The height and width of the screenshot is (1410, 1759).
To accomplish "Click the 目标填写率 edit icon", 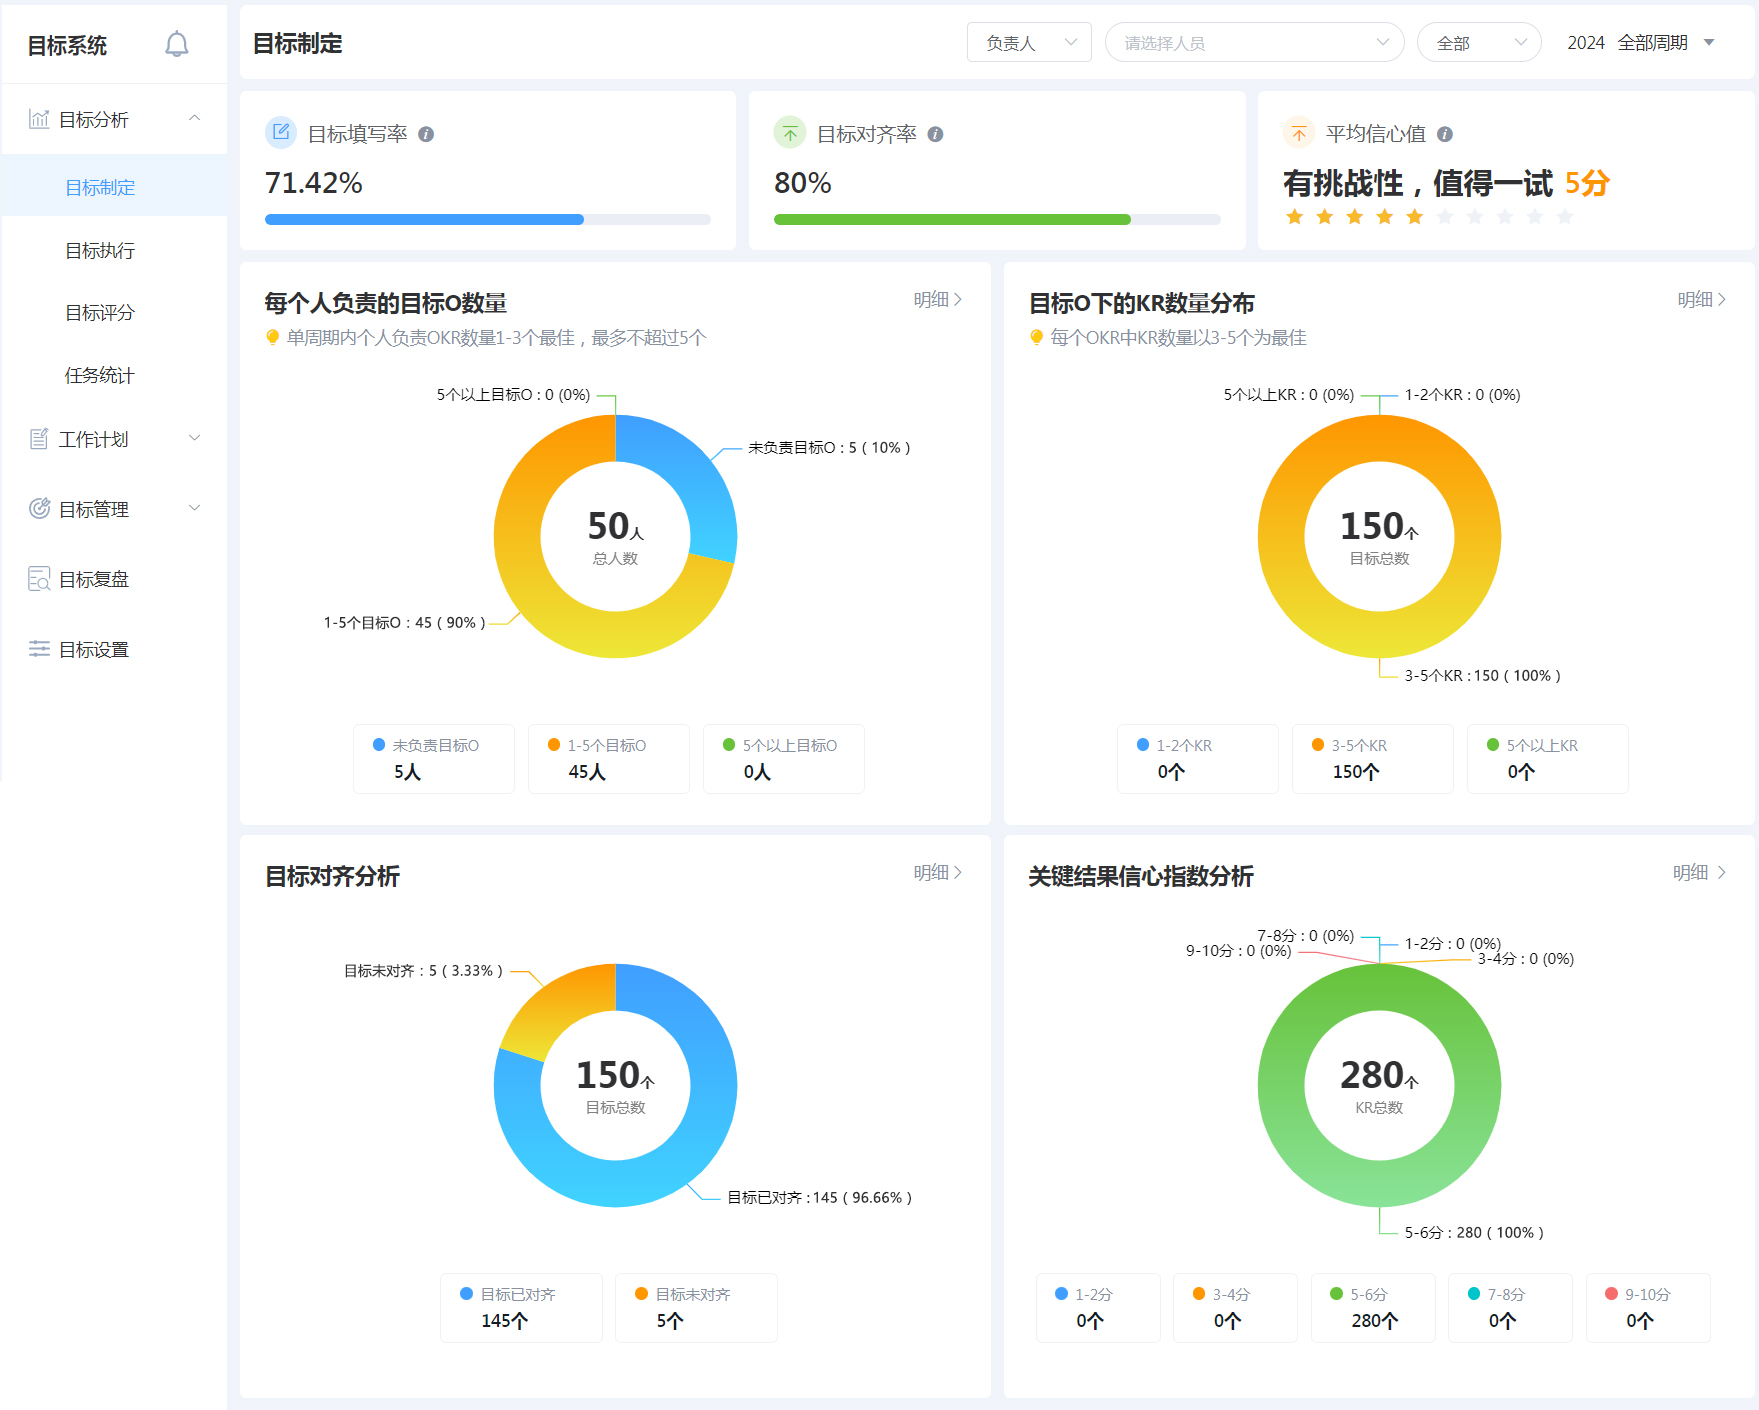I will (281, 132).
